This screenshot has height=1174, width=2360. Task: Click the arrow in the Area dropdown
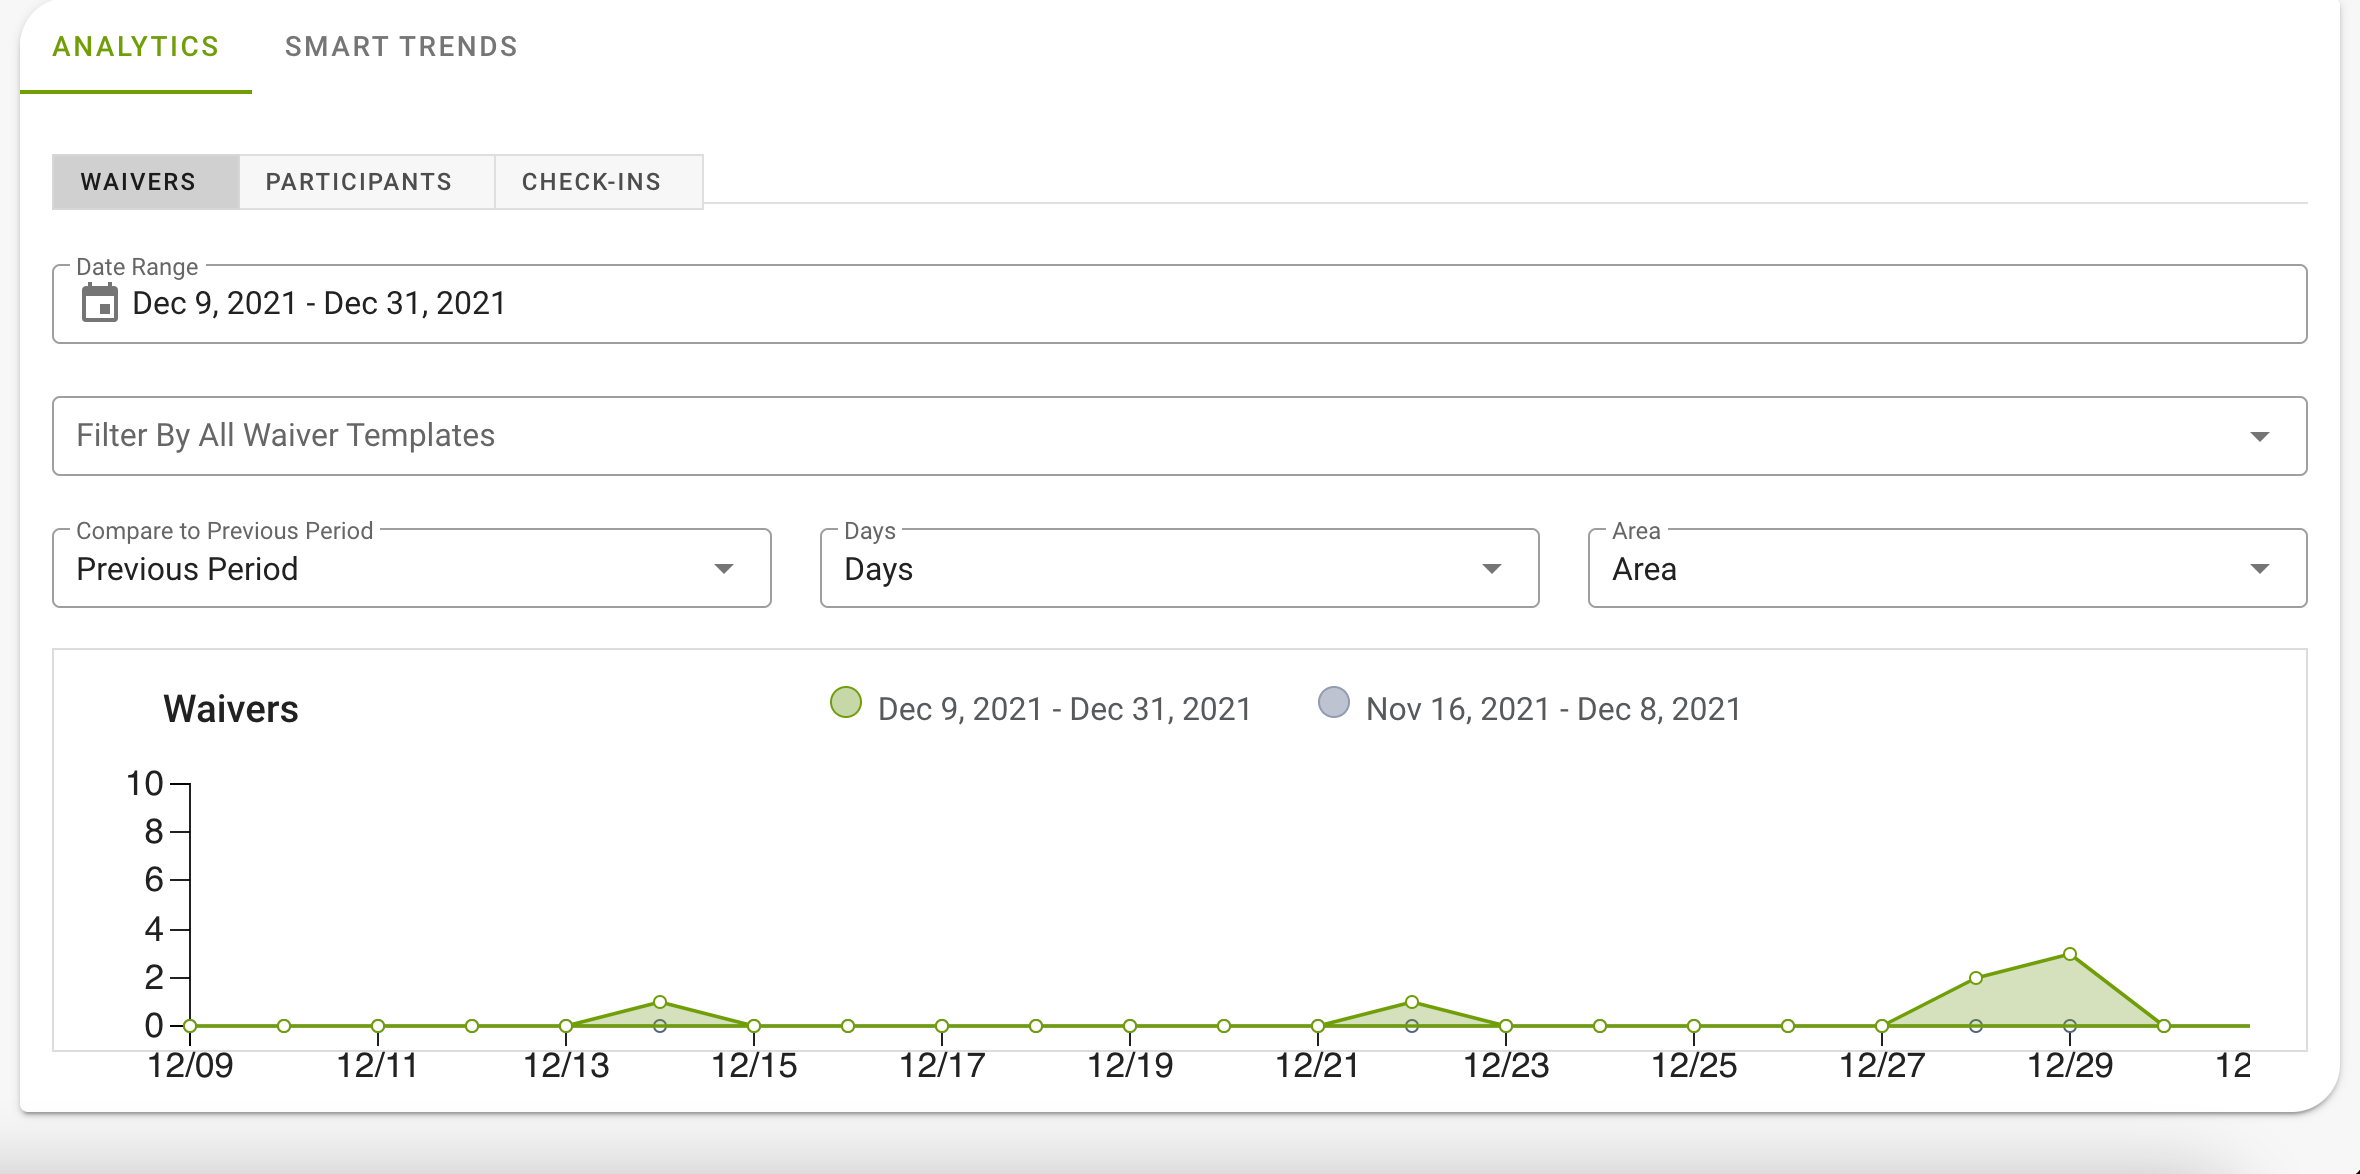[x=2259, y=569]
